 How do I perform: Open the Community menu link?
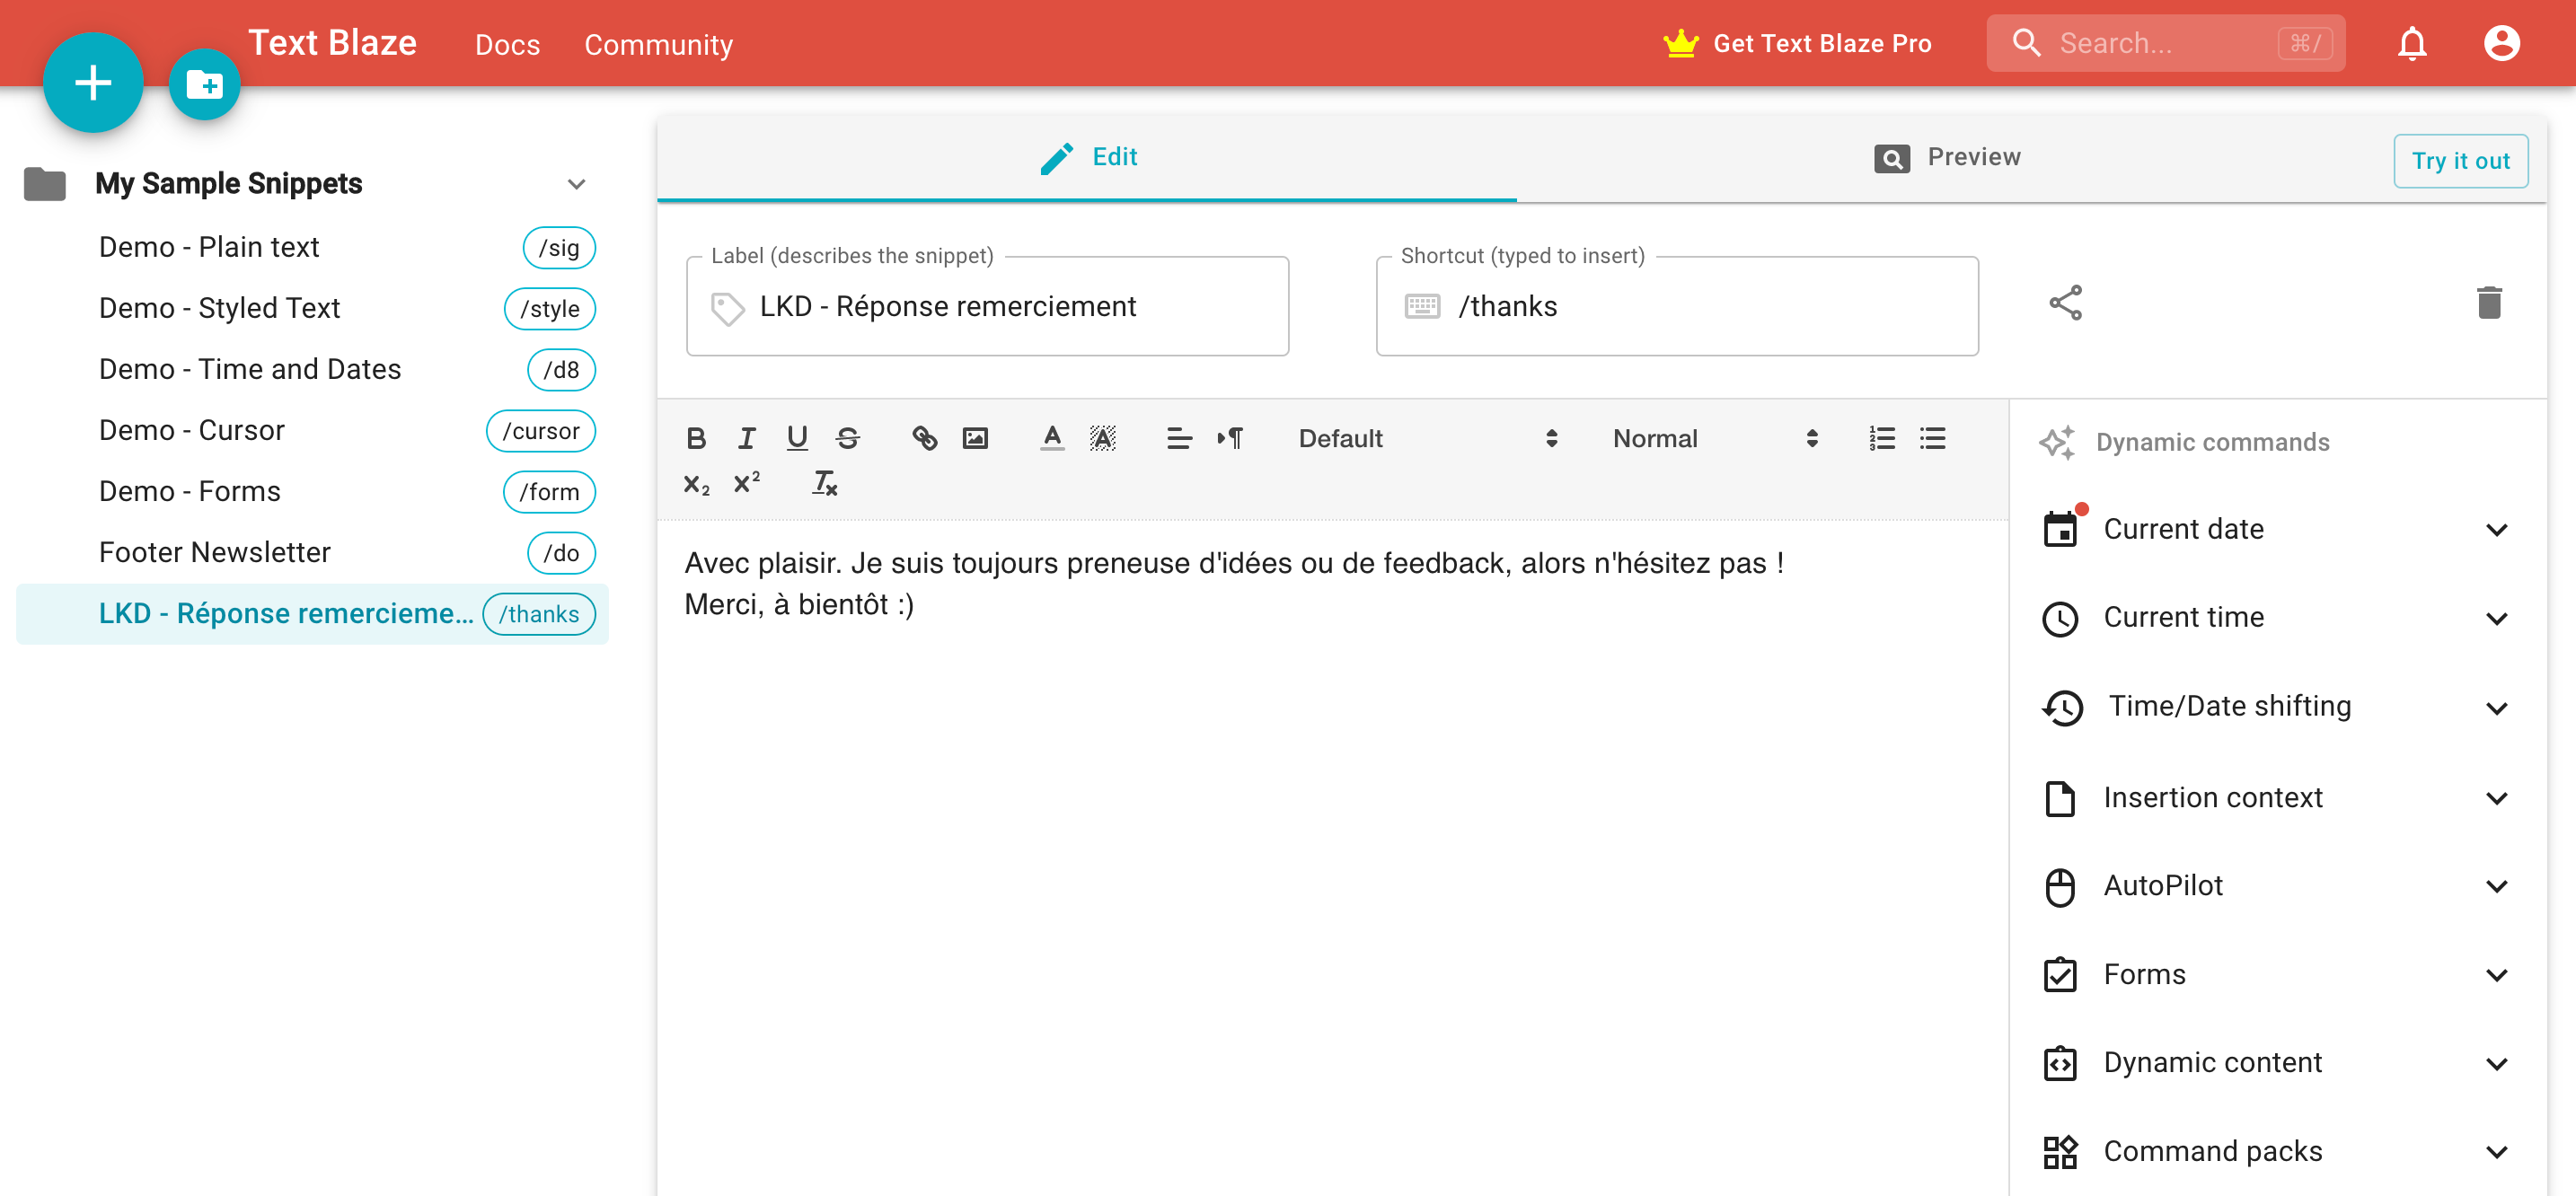coord(658,44)
